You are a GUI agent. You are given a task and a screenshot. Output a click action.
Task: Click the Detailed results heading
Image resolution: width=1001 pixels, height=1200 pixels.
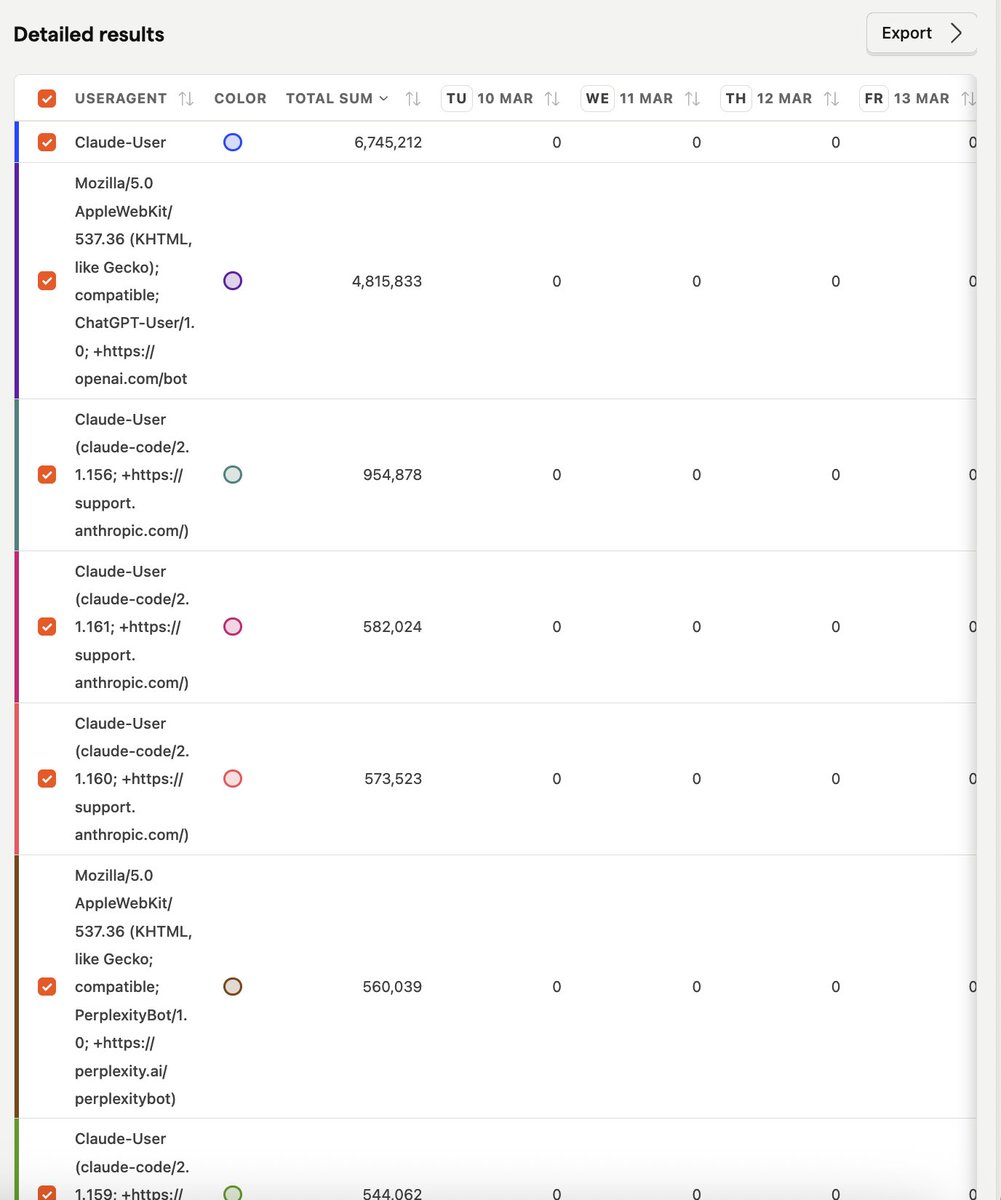point(89,34)
